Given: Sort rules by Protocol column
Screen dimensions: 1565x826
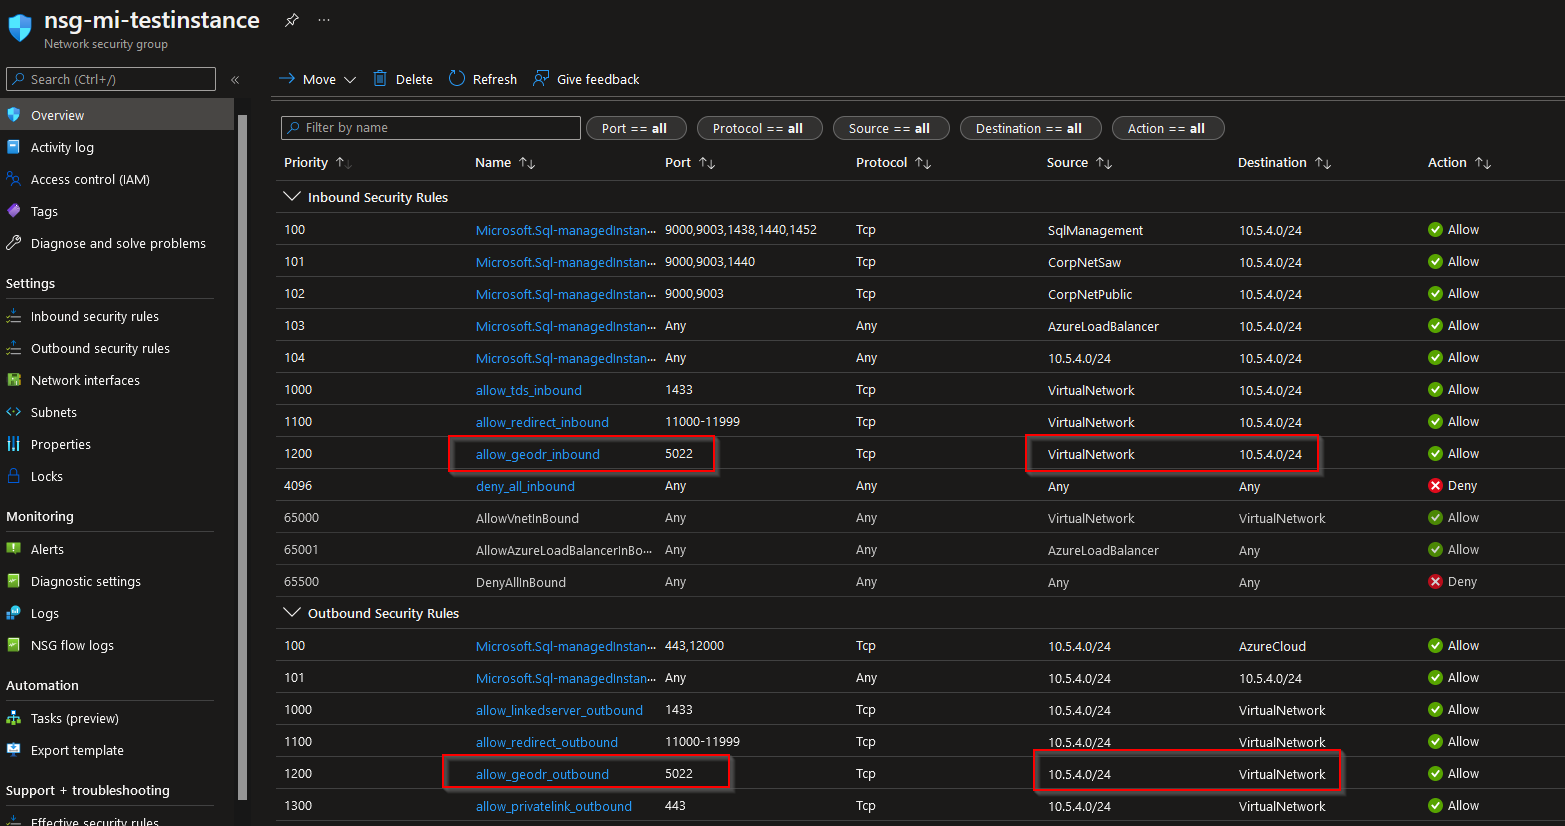Looking at the screenshot, I should coord(893,162).
